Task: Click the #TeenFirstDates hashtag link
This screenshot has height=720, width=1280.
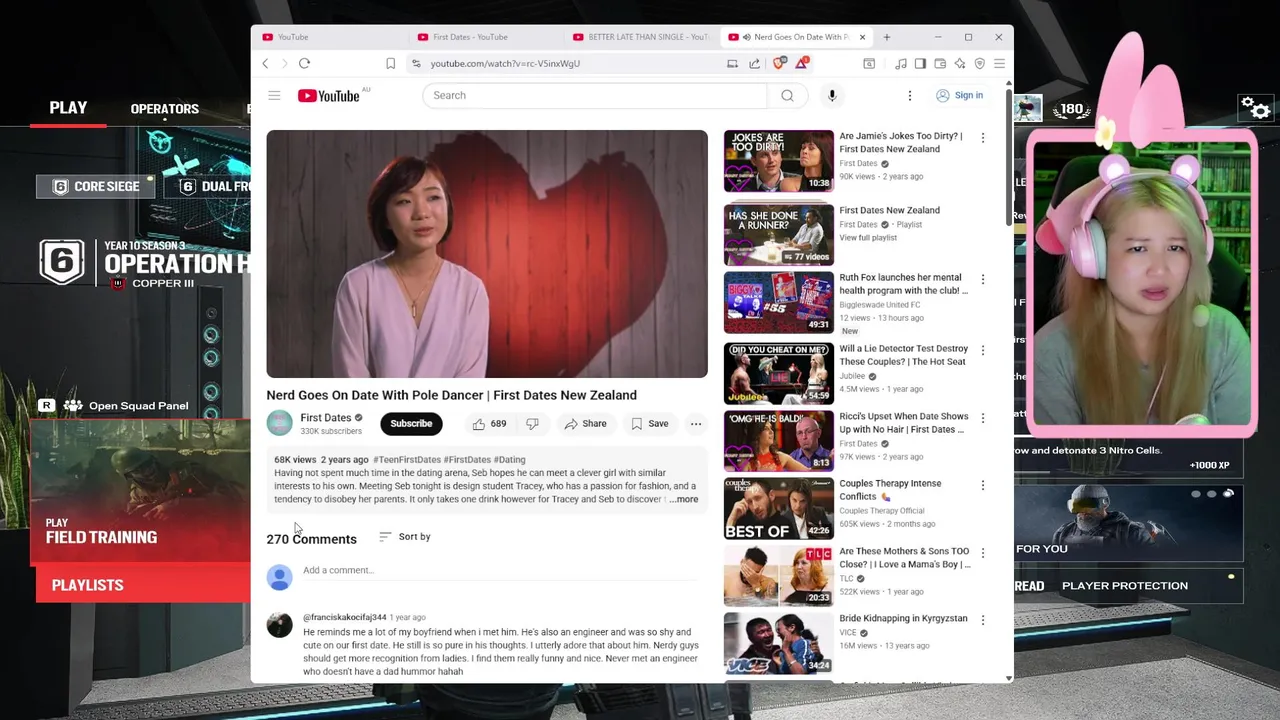Action: click(x=407, y=460)
